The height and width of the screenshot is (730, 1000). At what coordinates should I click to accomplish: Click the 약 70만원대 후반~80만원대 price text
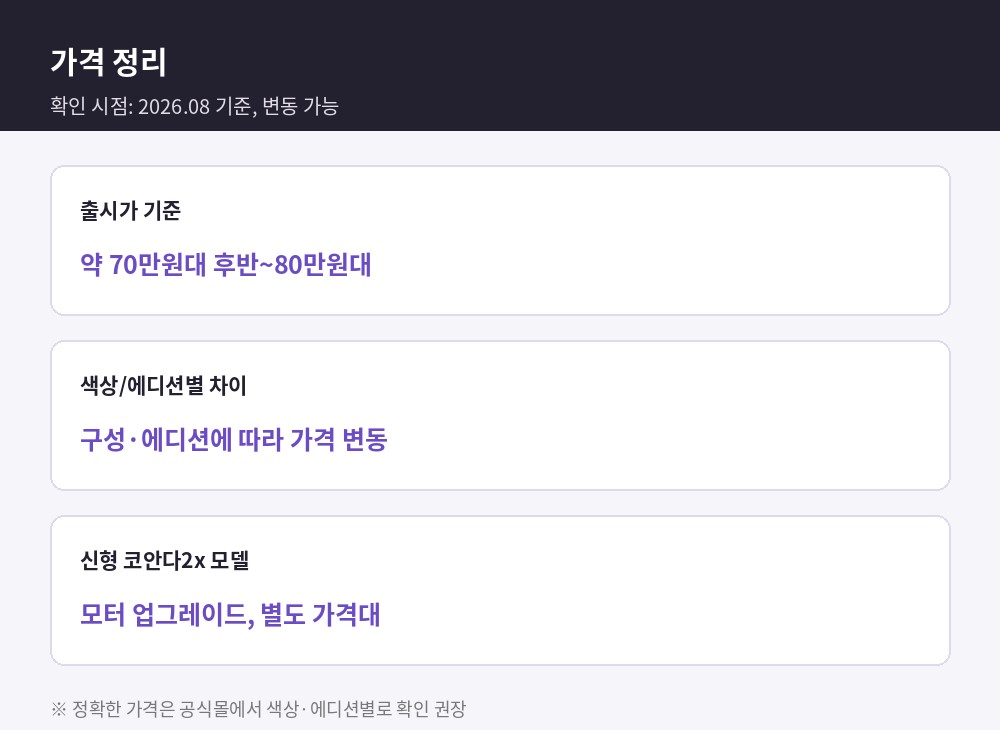pos(226,265)
